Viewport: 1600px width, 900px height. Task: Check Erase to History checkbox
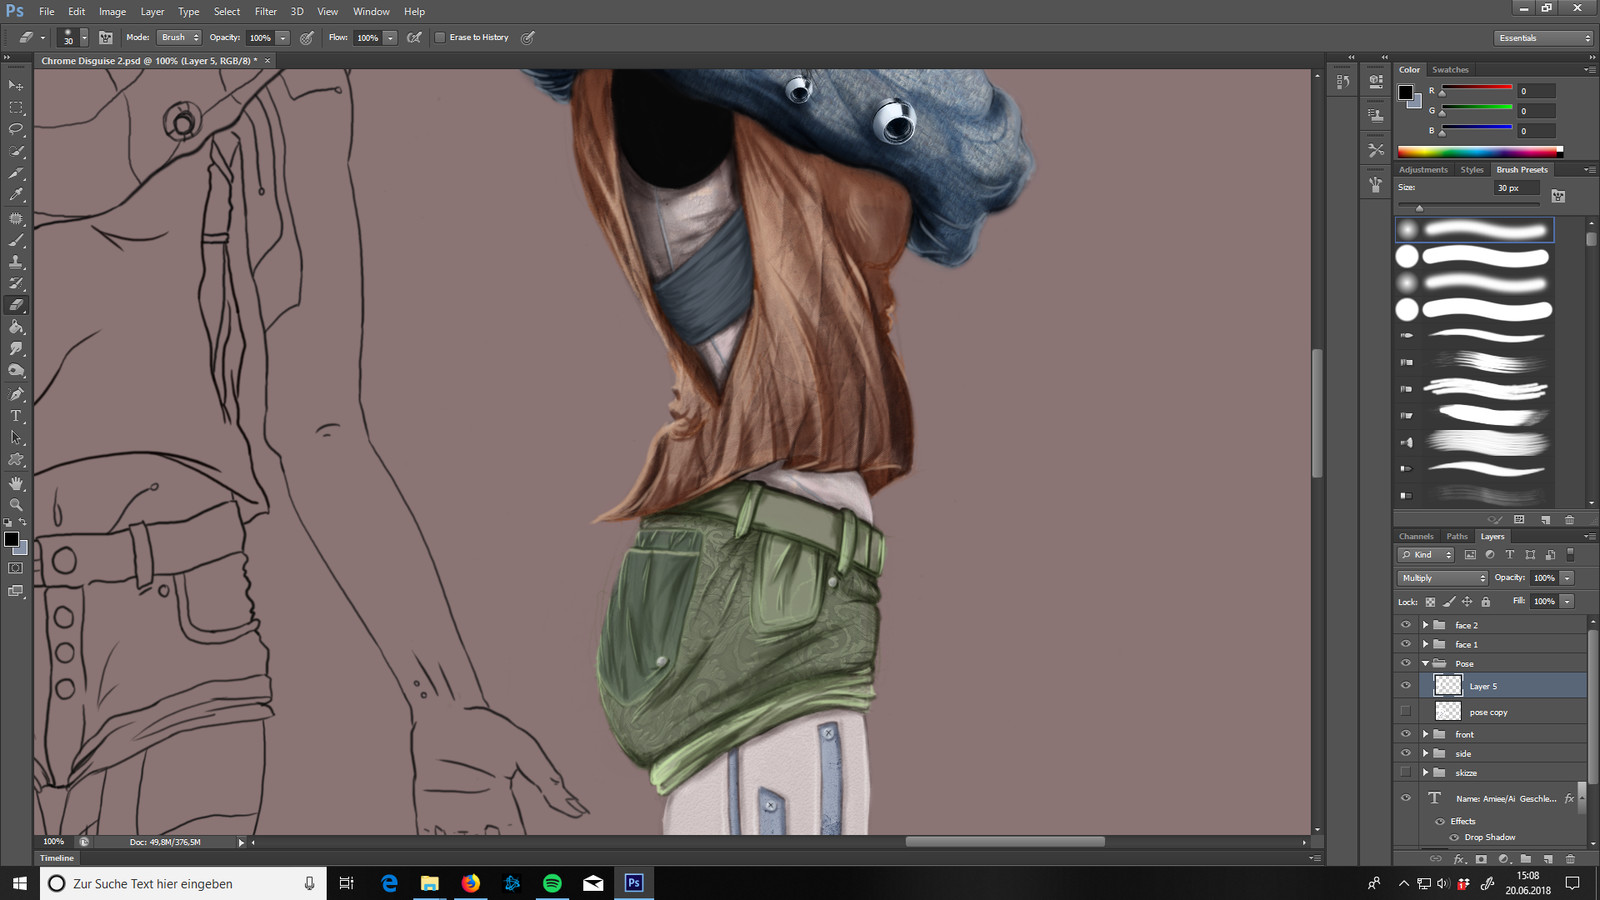coord(439,37)
